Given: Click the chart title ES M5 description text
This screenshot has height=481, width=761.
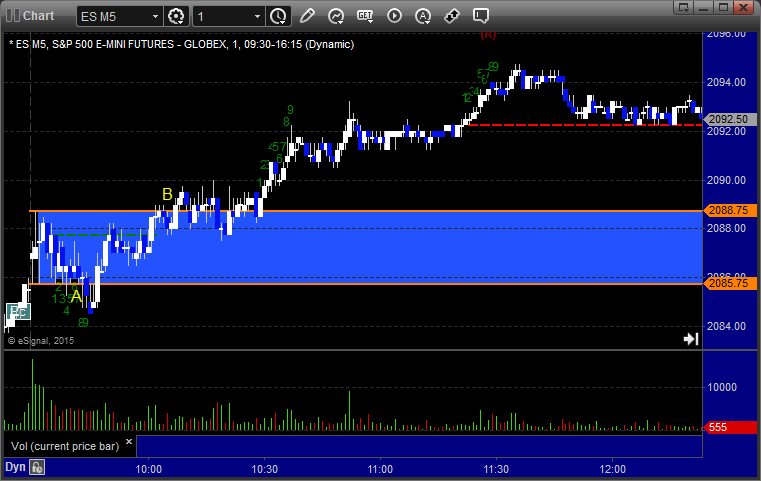Looking at the screenshot, I should pos(182,44).
